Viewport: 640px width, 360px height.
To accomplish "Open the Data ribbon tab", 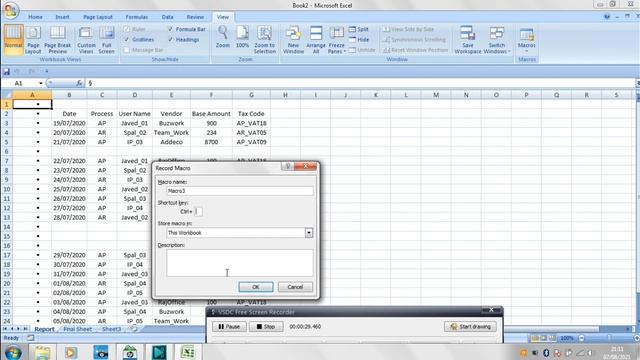I will tap(167, 17).
